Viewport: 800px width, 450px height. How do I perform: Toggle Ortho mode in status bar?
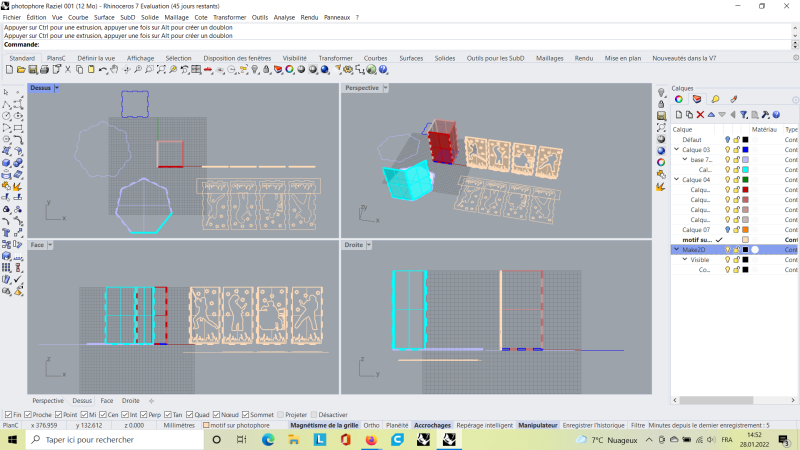pos(371,425)
